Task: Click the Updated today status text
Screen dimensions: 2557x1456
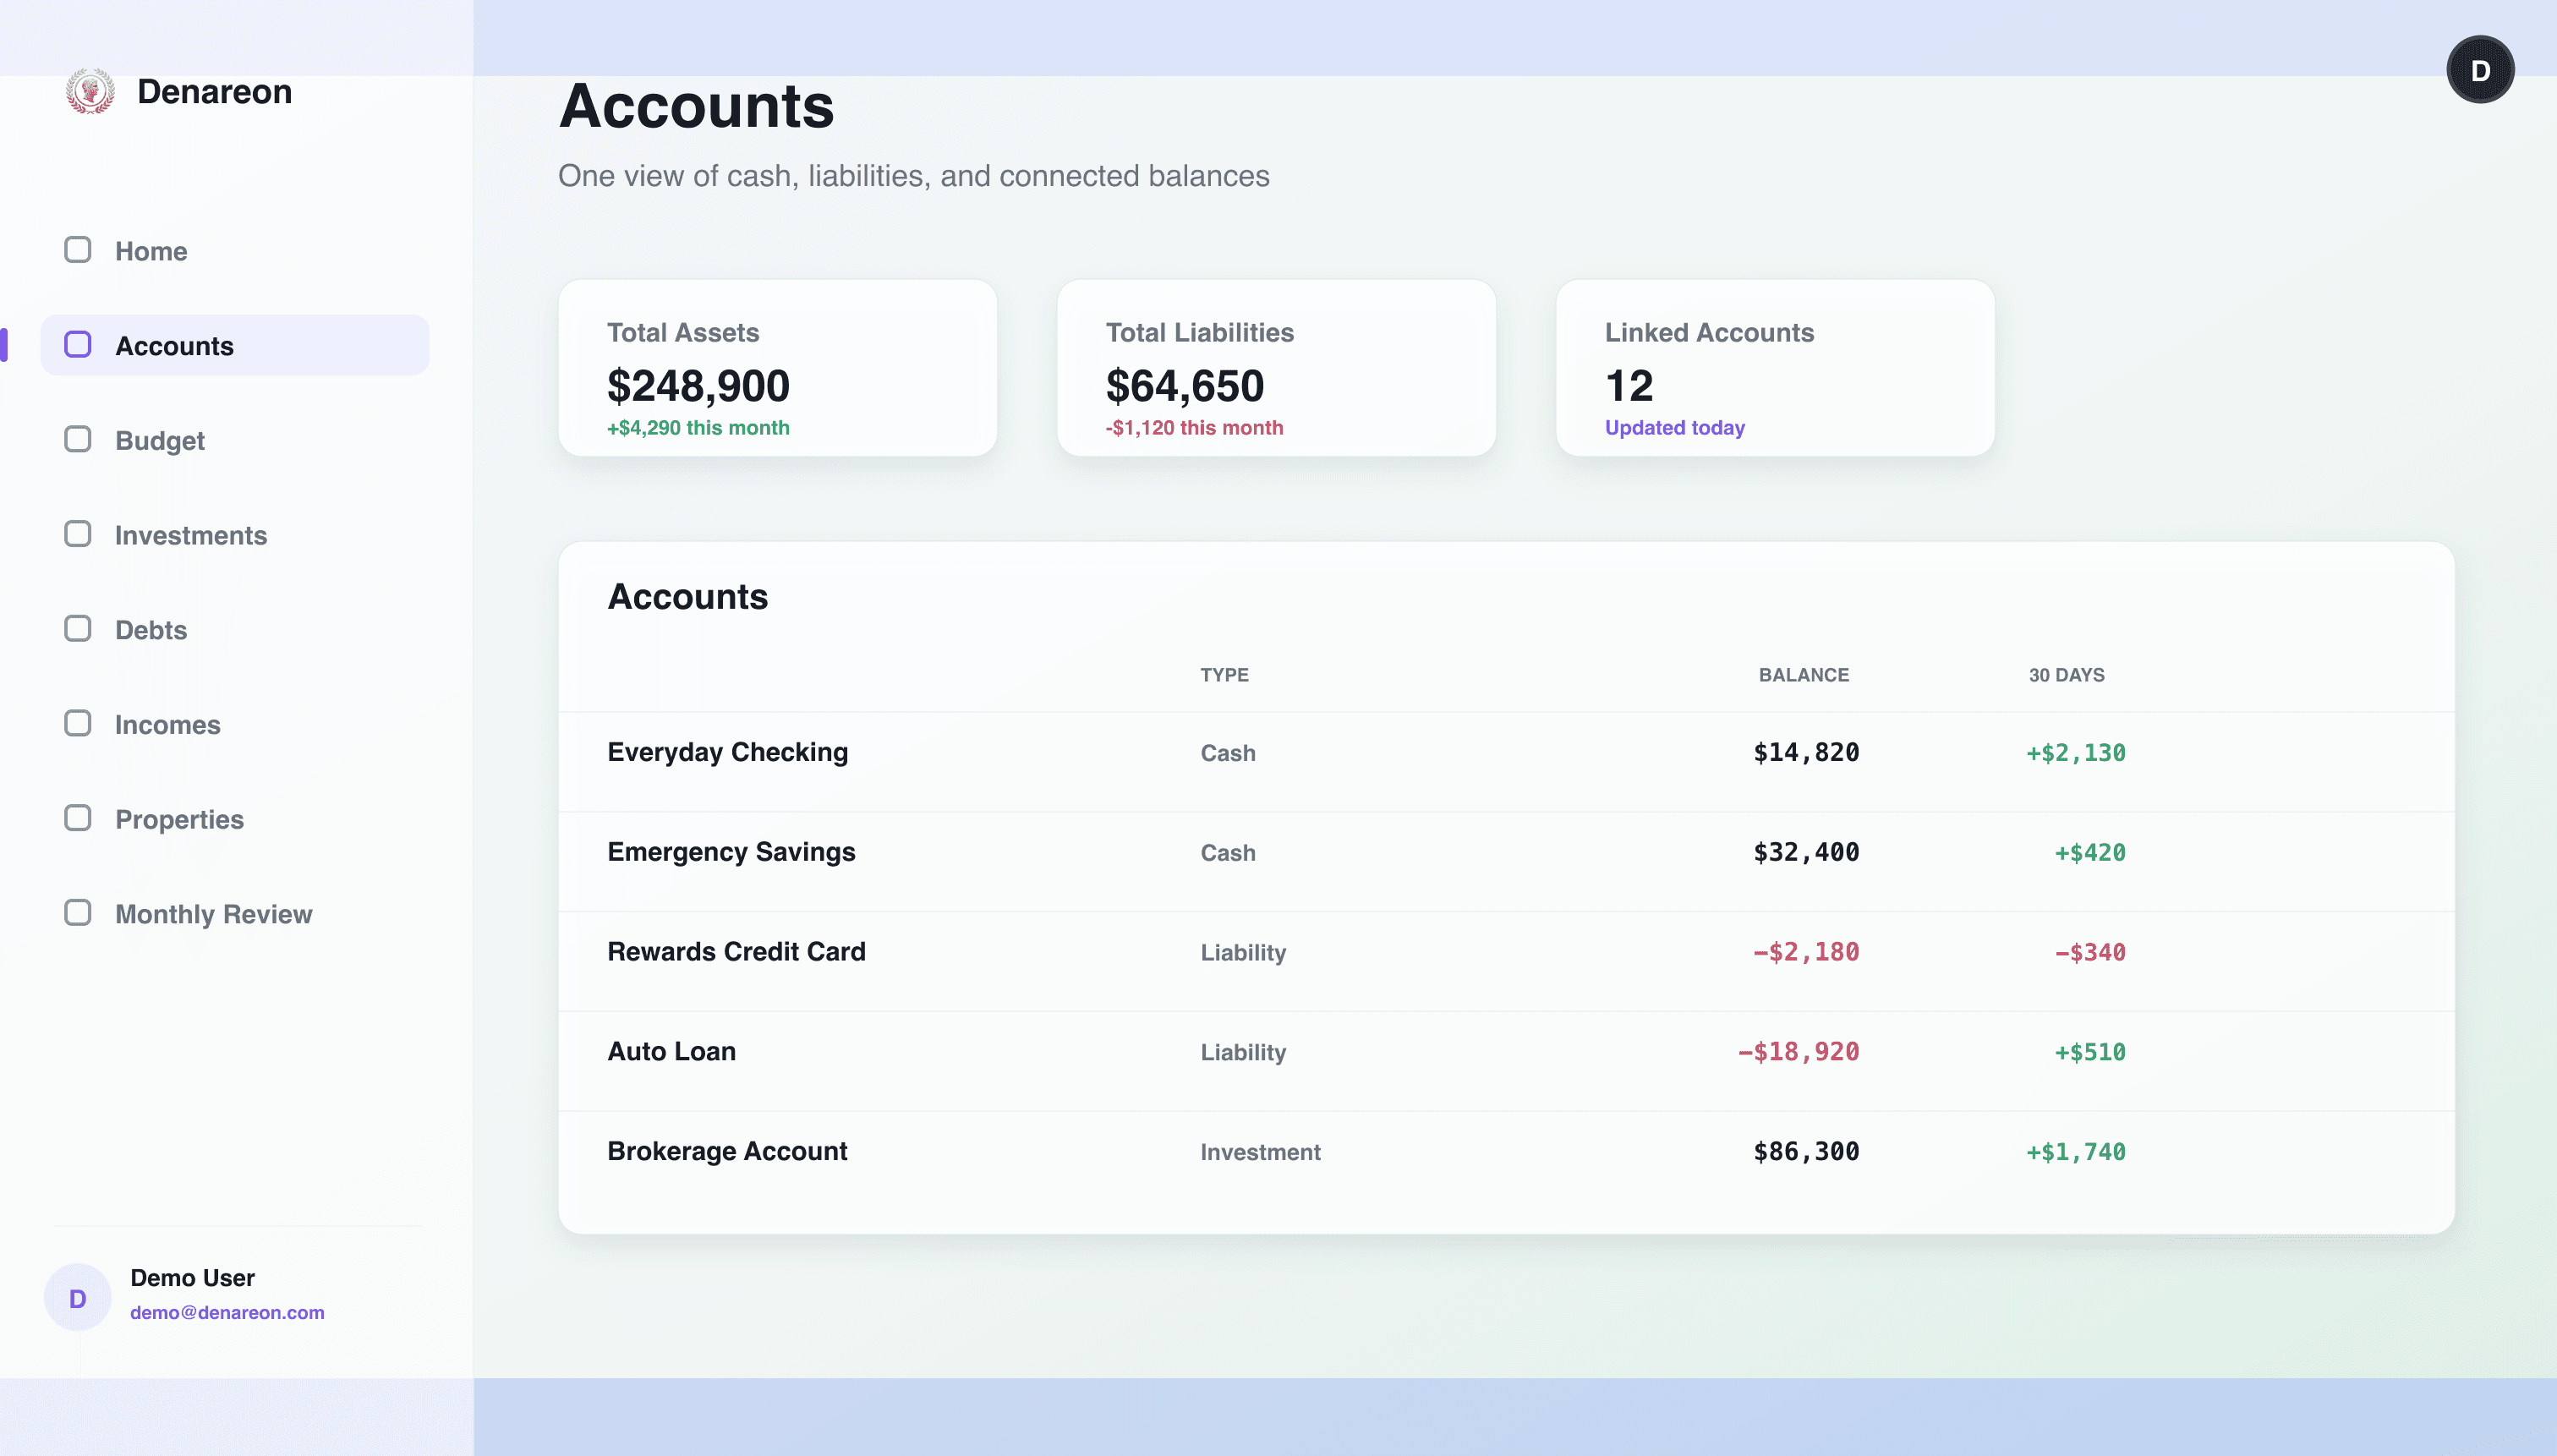Action: [1675, 428]
